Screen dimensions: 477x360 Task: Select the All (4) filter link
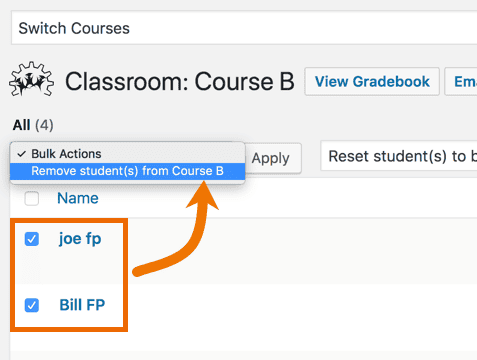pos(33,126)
